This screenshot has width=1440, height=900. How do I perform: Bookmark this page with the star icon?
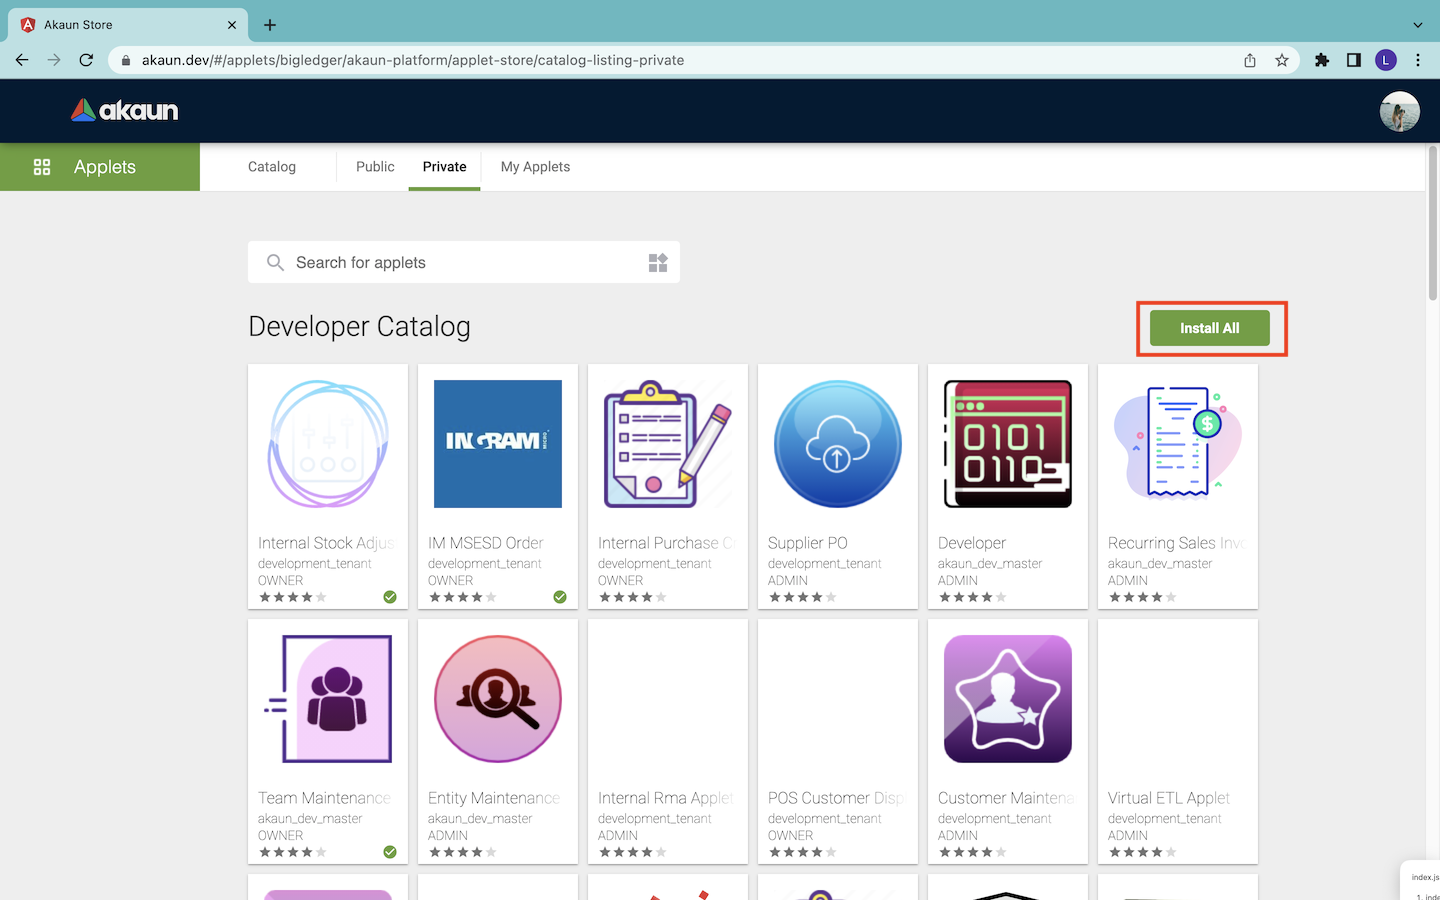[x=1282, y=60]
